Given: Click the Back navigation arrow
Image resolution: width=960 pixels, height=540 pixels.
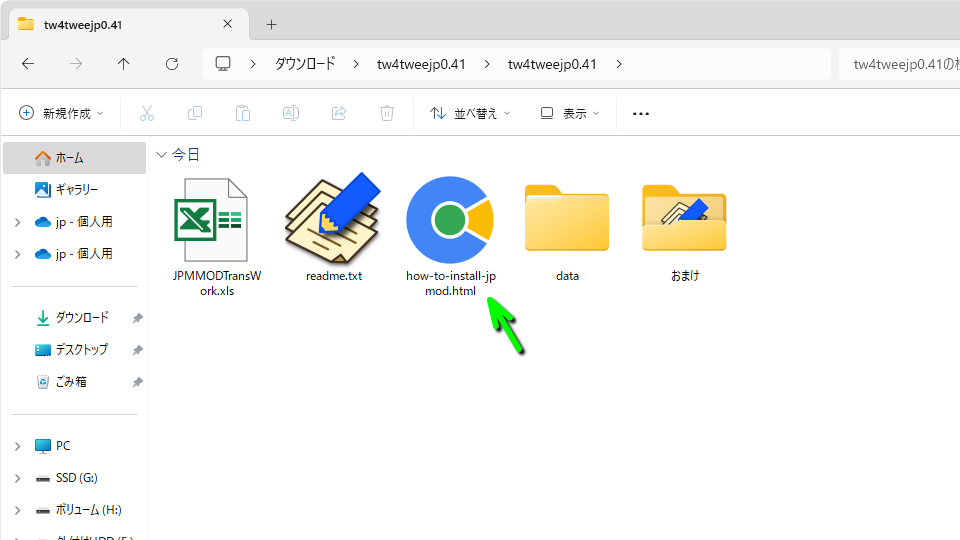Looking at the screenshot, I should point(28,64).
